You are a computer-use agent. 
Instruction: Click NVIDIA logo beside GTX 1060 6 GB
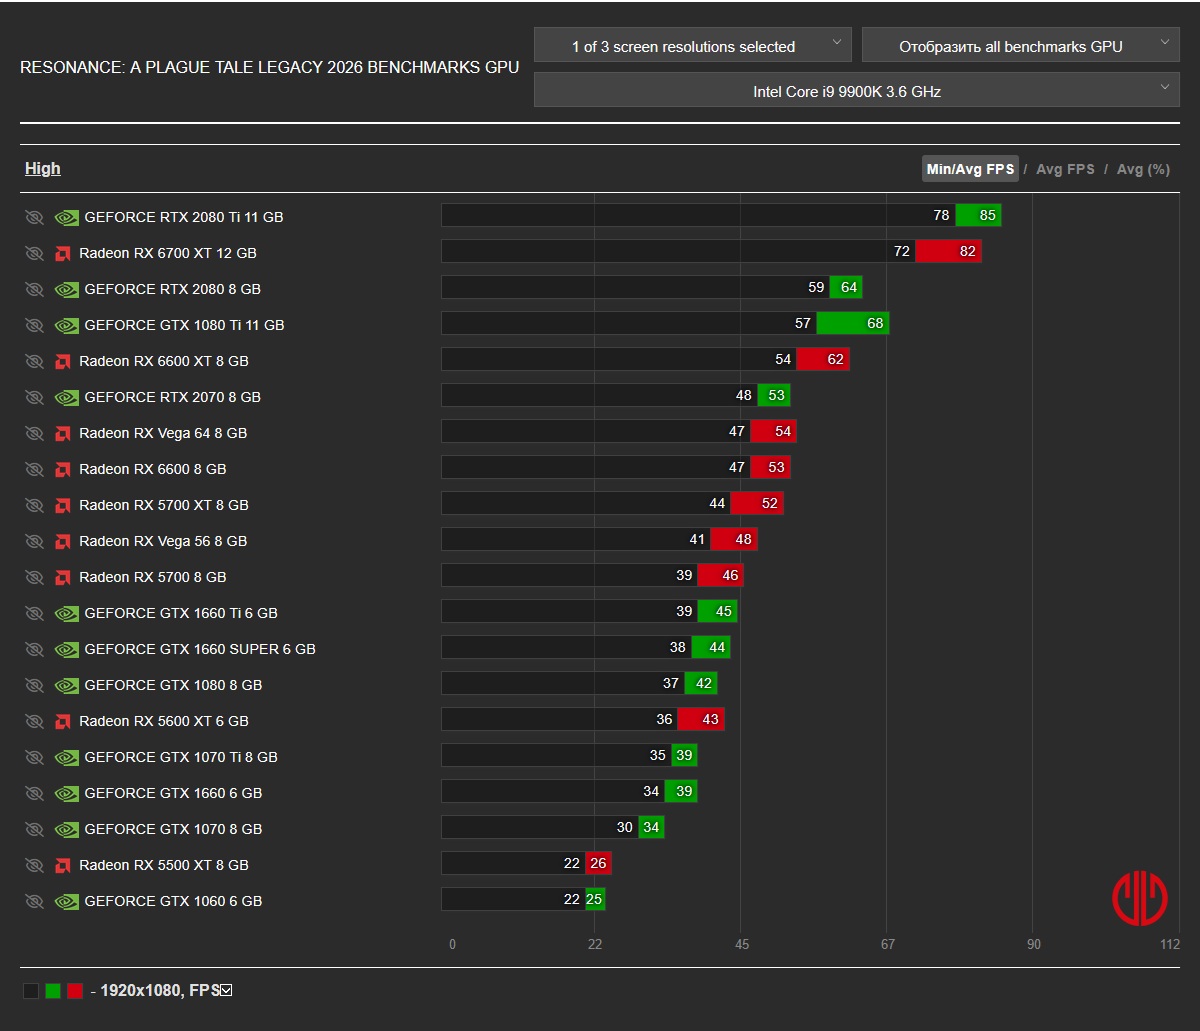coord(66,901)
